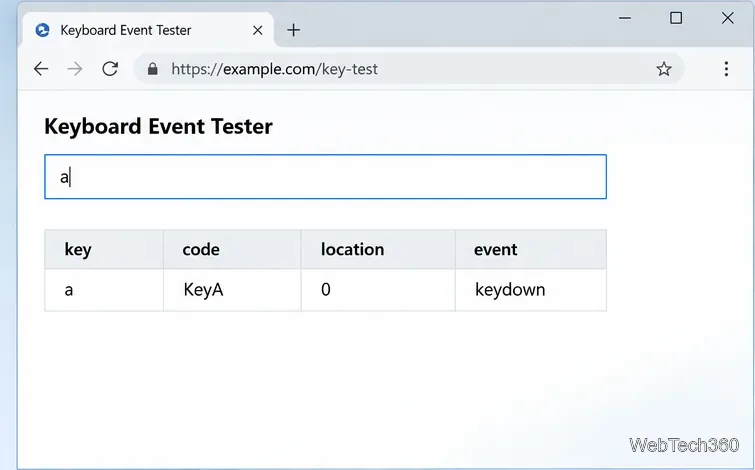Click the "KeyA" table cell
755x470 pixels.
232,290
